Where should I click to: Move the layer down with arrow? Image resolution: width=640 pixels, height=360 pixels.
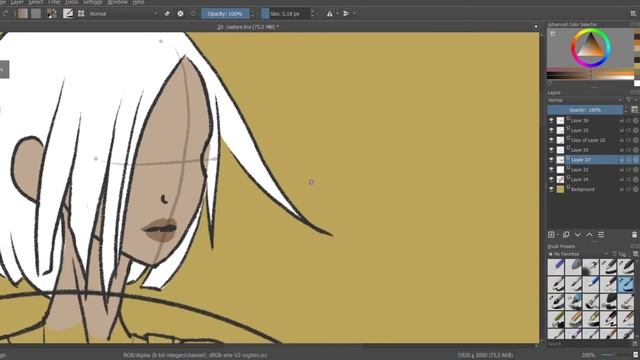(x=578, y=235)
